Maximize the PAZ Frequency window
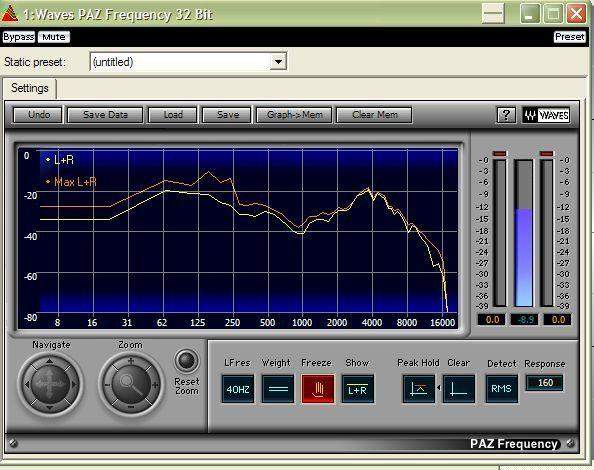The image size is (594, 470). 553,14
